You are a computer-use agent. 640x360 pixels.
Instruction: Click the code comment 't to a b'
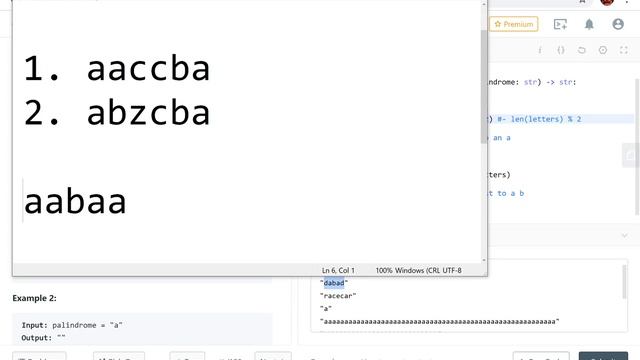click(506, 193)
